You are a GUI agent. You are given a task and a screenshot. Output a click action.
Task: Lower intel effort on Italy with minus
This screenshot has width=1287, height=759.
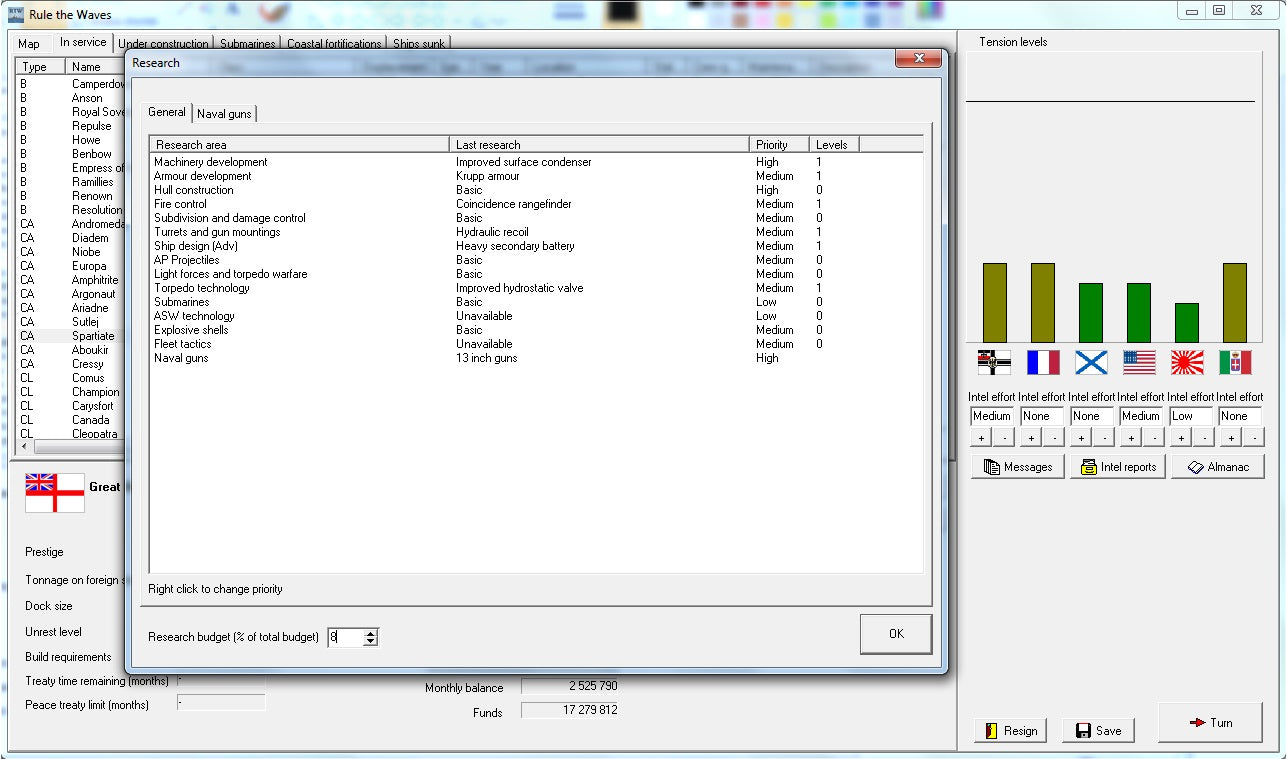point(1254,438)
